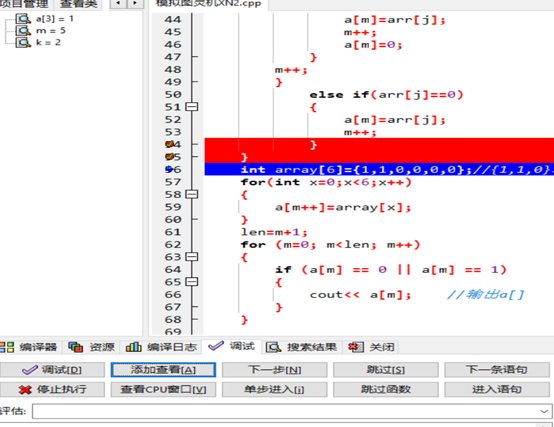Viewport: 554px width, 427px height.
Task: Click the if (a[m] == 0 || a[m] == 1) line
Action: coord(391,270)
